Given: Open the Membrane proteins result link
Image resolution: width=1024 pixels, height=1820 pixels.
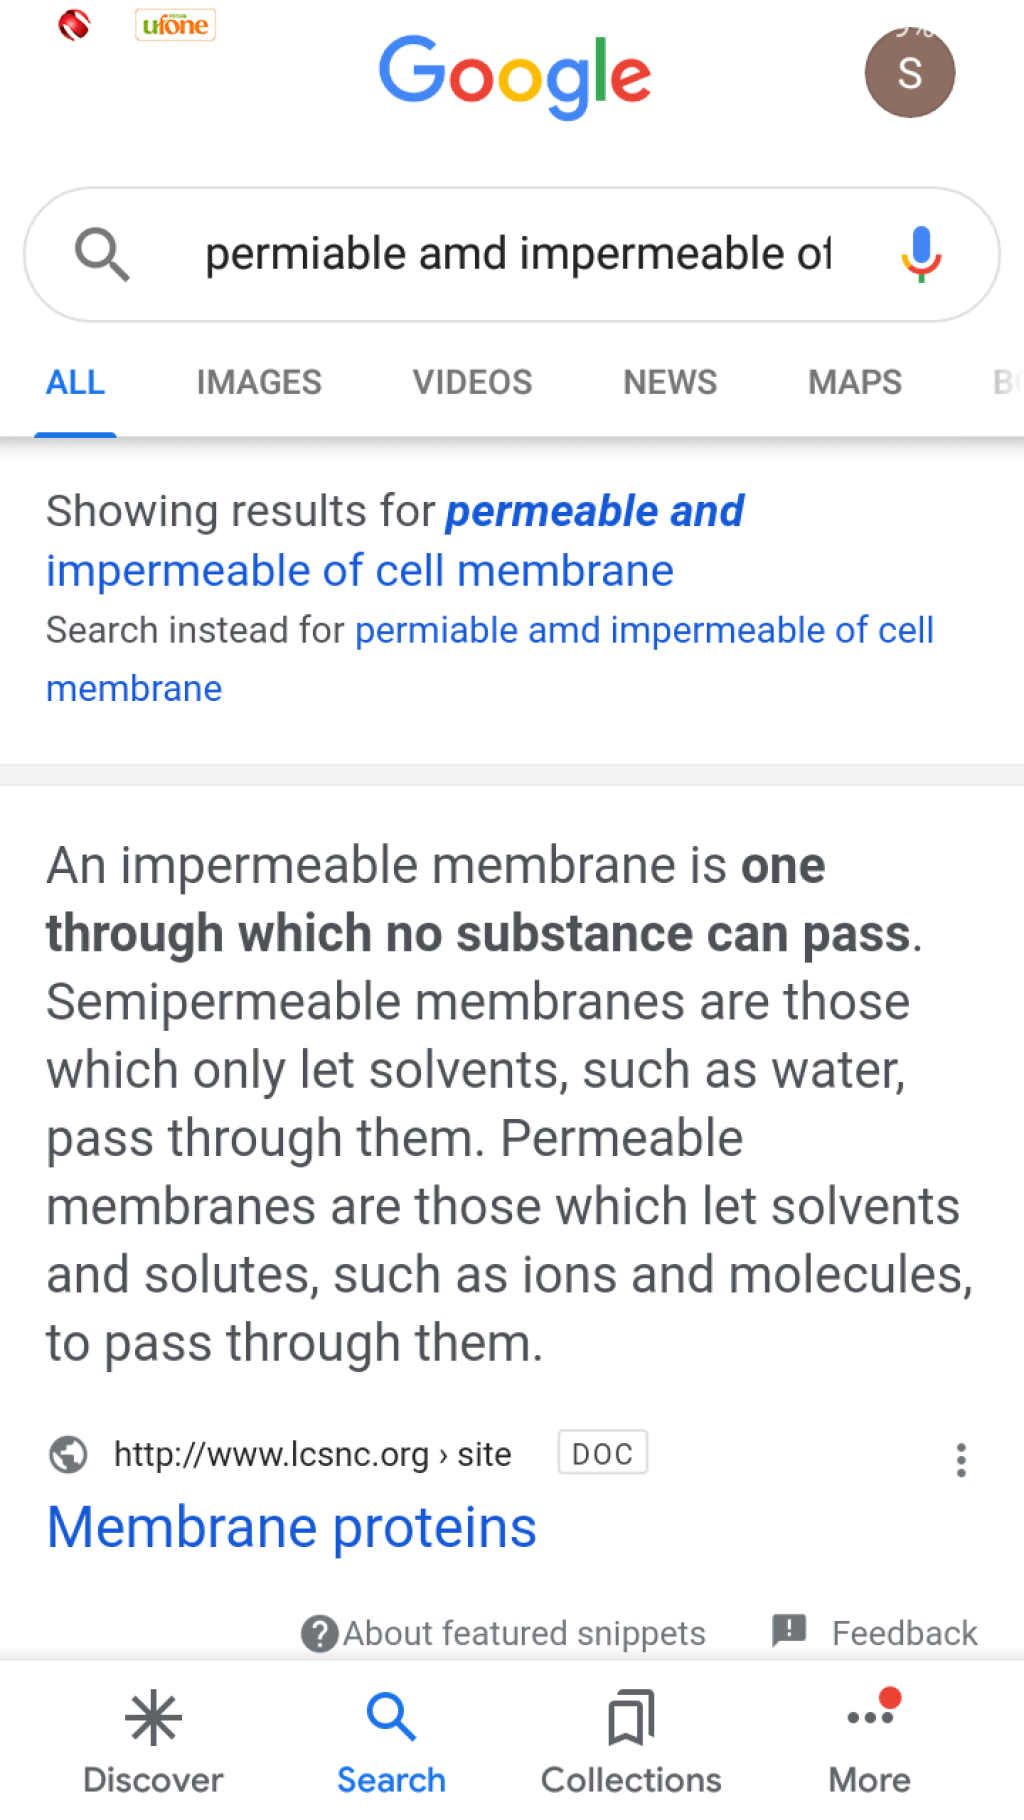Looking at the screenshot, I should click(x=292, y=1527).
